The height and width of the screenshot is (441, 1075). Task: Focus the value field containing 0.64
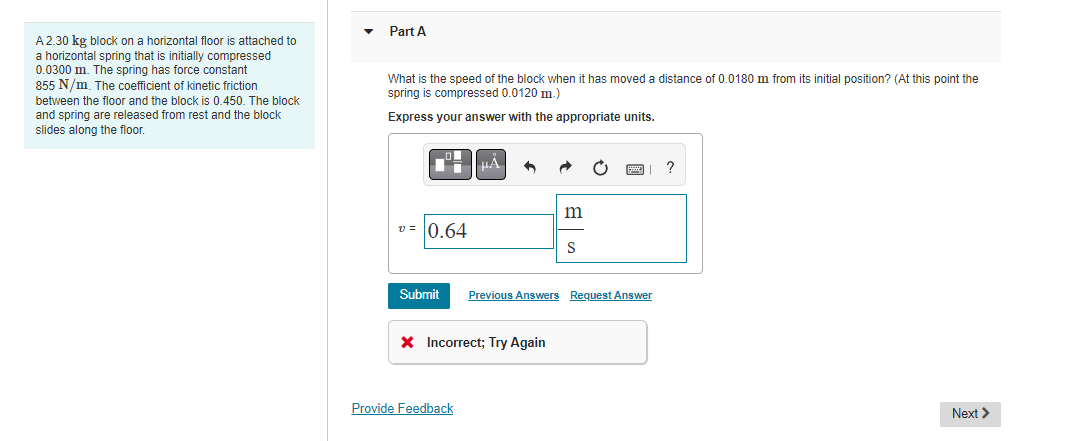(x=489, y=231)
